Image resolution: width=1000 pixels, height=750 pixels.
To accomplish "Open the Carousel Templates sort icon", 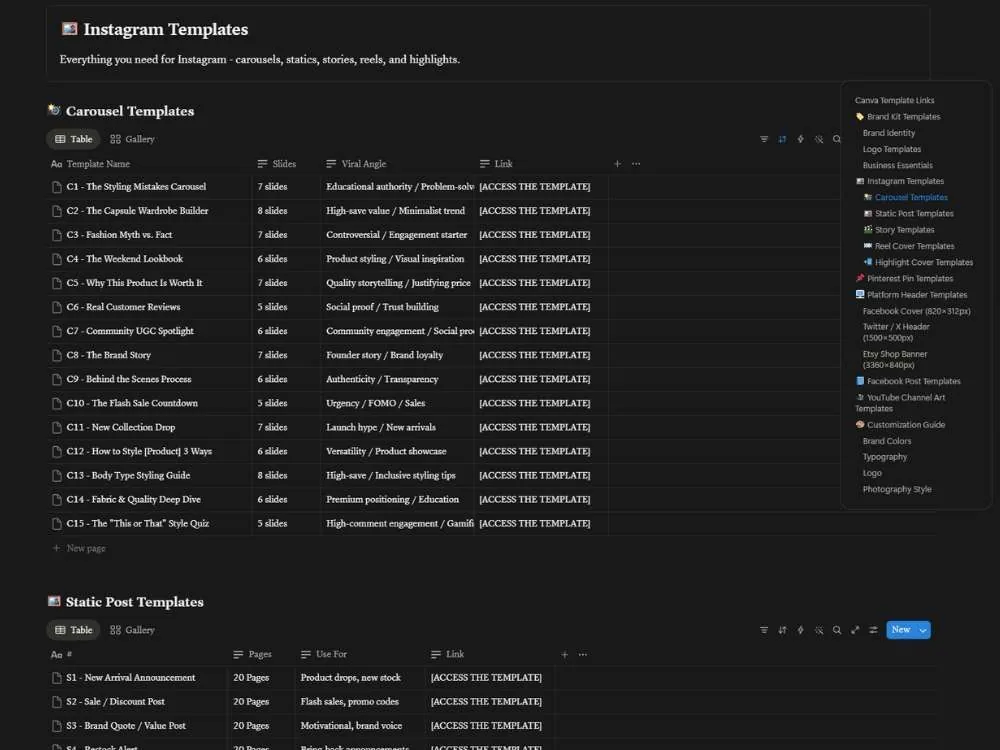I will pyautogui.click(x=782, y=139).
